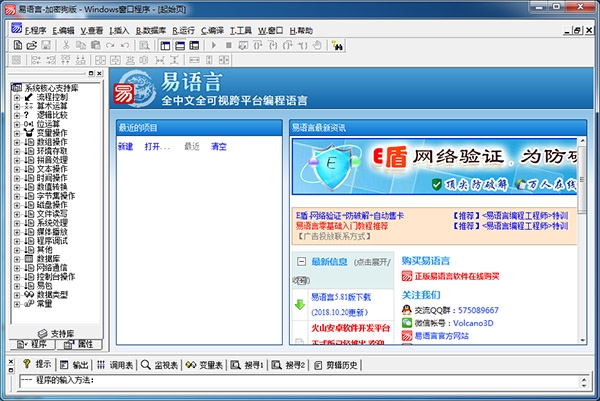Viewport: 600px width, 401px height.
Task: Open the 正版易语言软件在线购买 link
Action: [457, 276]
